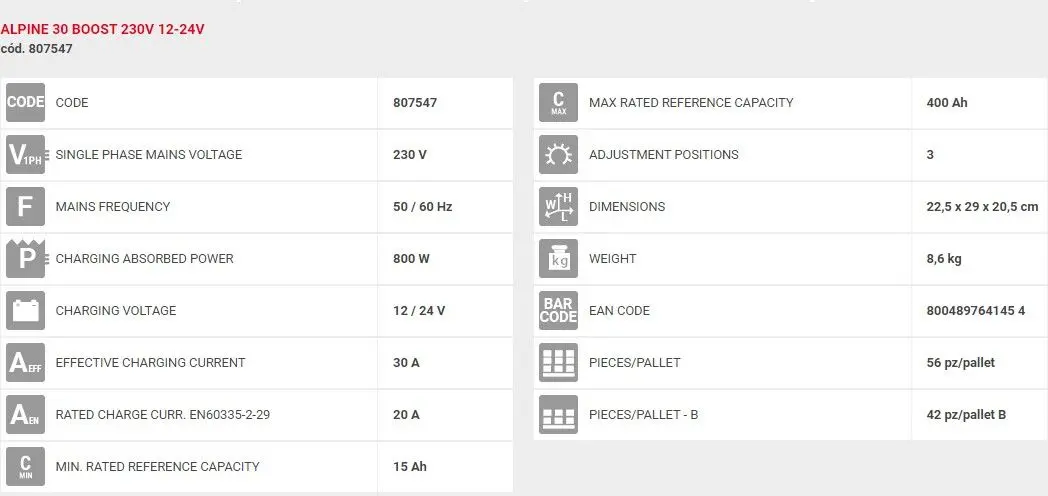Image resolution: width=1048 pixels, height=496 pixels.
Task: Click the min rated capacity icon
Action: point(26,467)
